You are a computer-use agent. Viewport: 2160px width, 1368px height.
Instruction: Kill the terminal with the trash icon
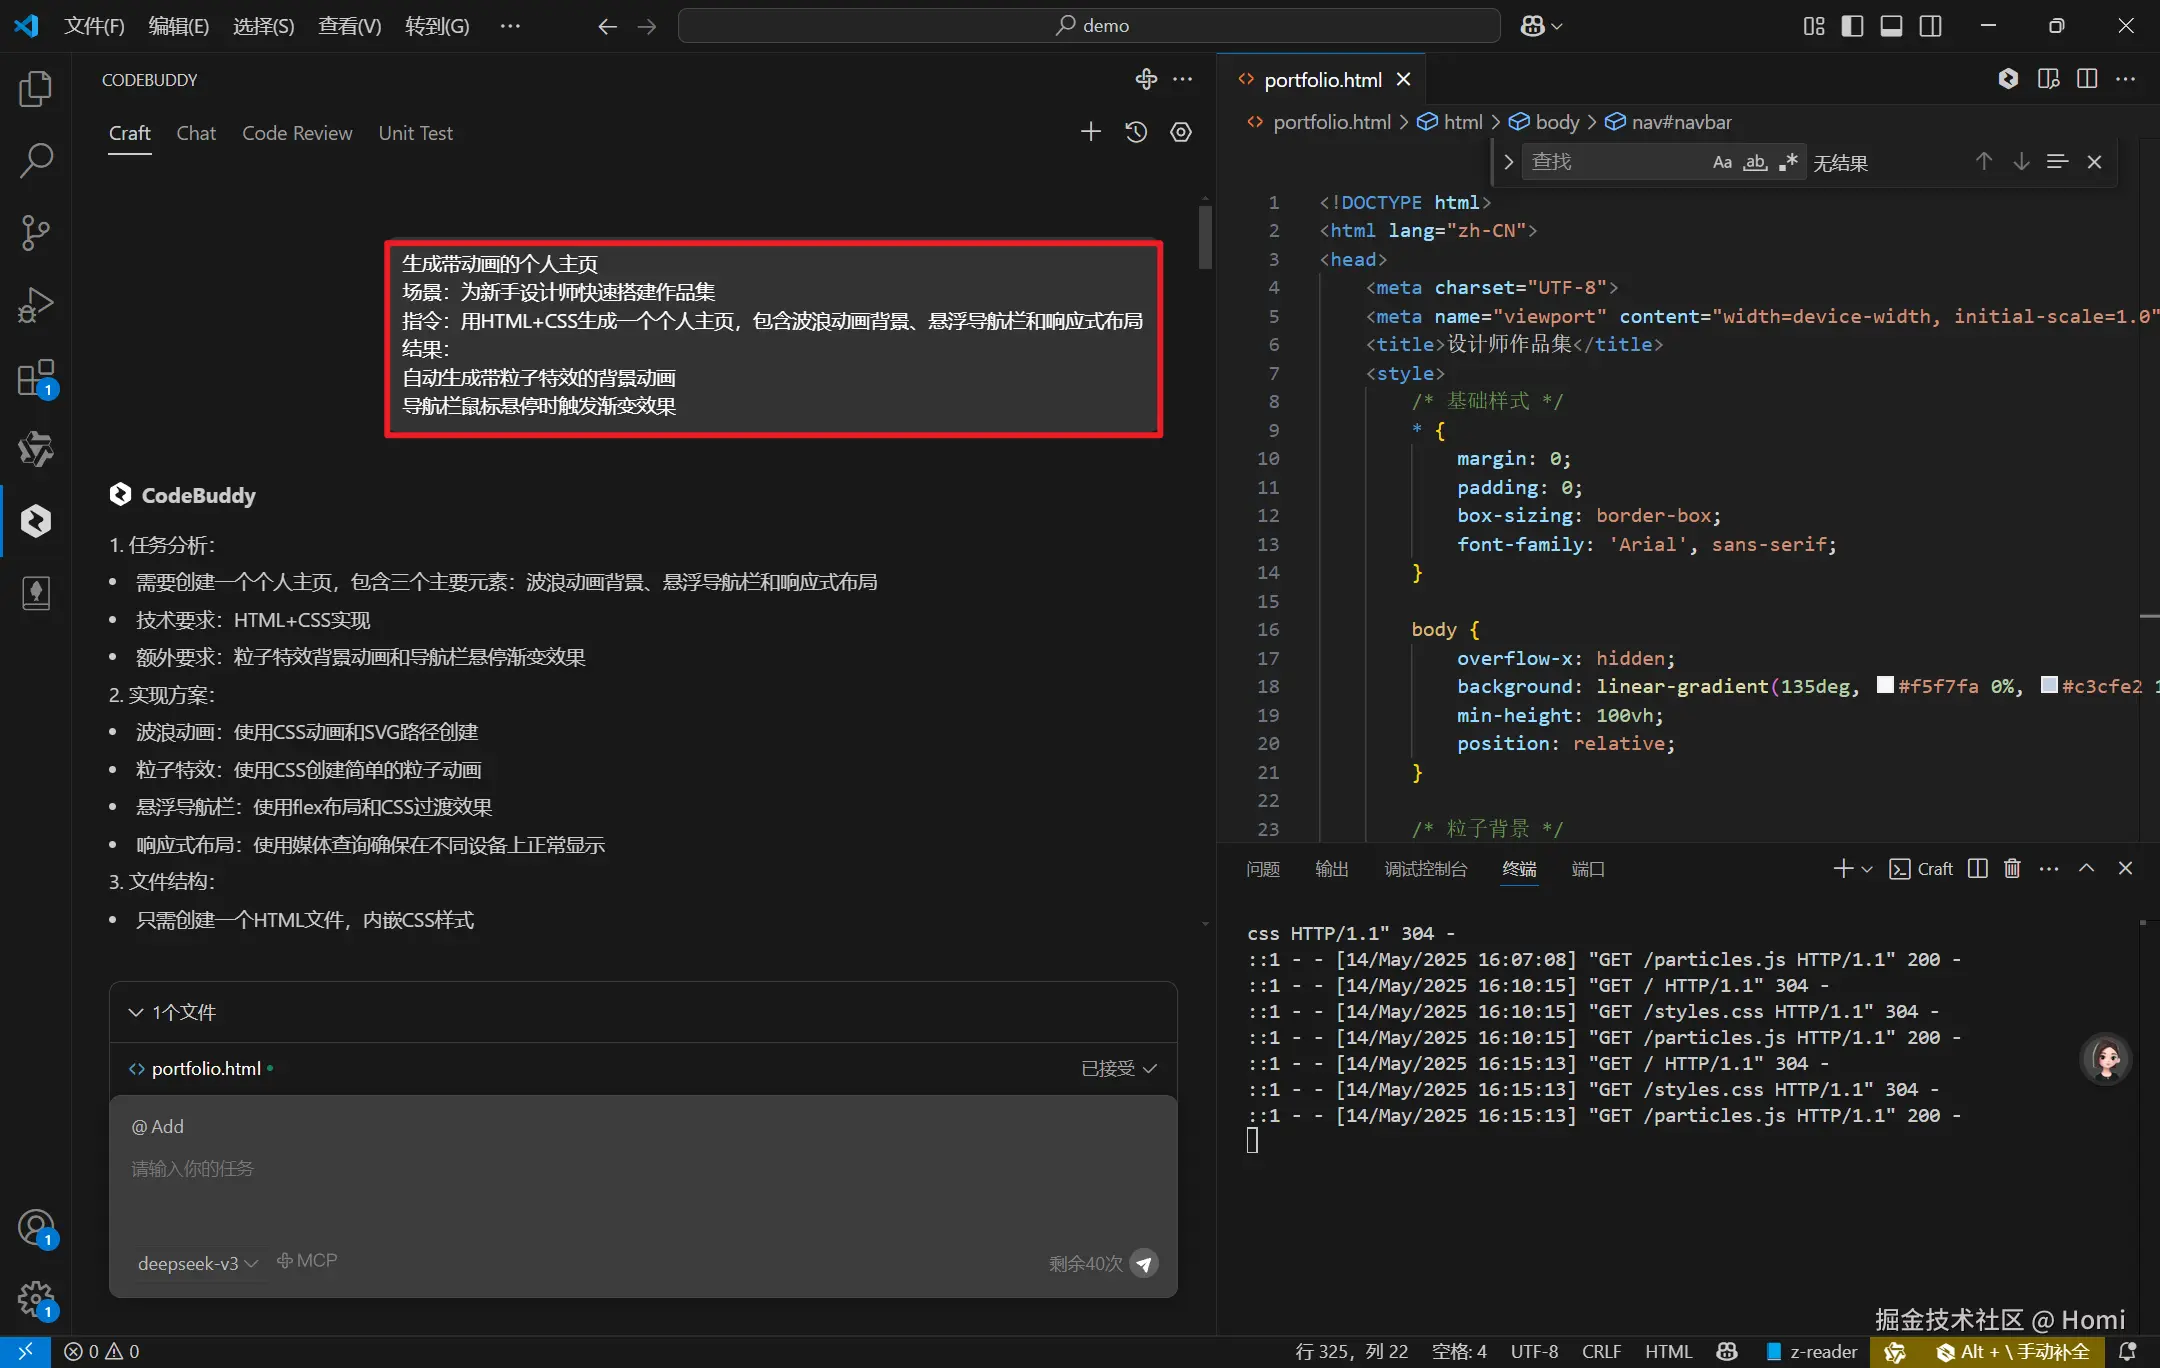[2012, 869]
